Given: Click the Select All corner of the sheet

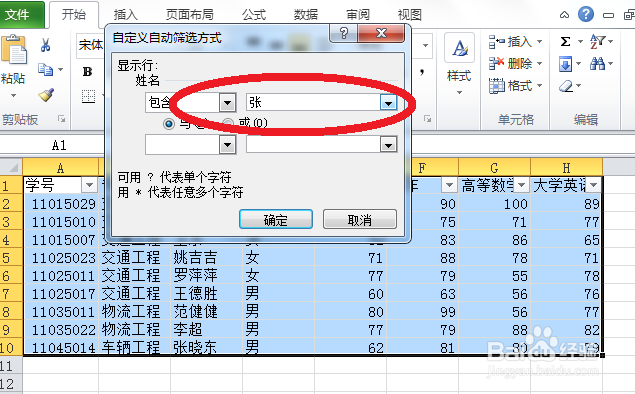Looking at the screenshot, I should 11,167.
